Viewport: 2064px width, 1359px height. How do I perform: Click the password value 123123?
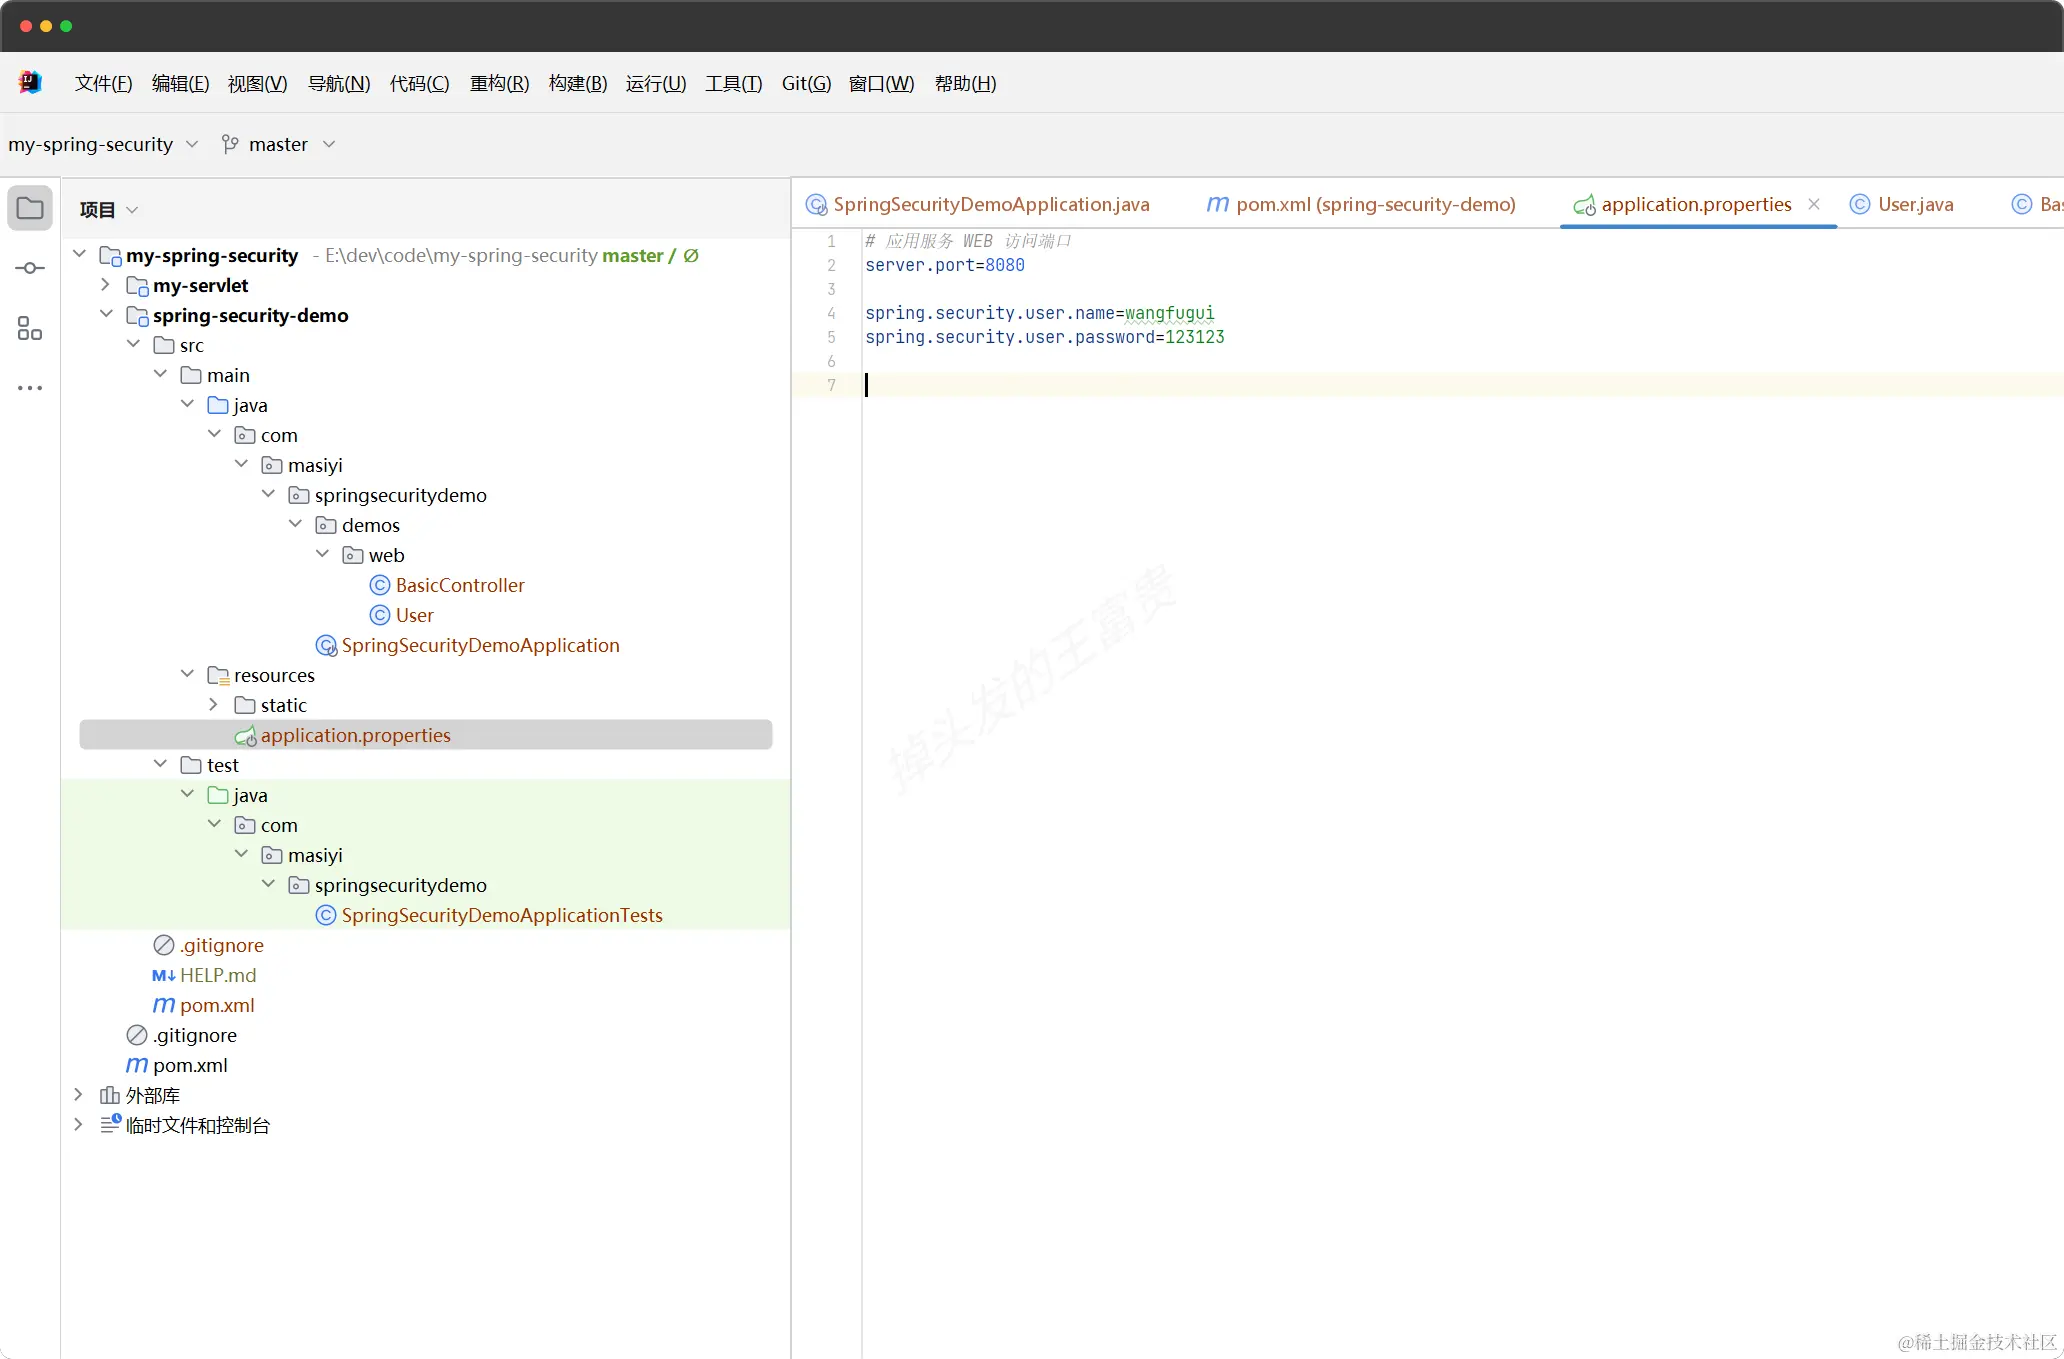(x=1195, y=337)
